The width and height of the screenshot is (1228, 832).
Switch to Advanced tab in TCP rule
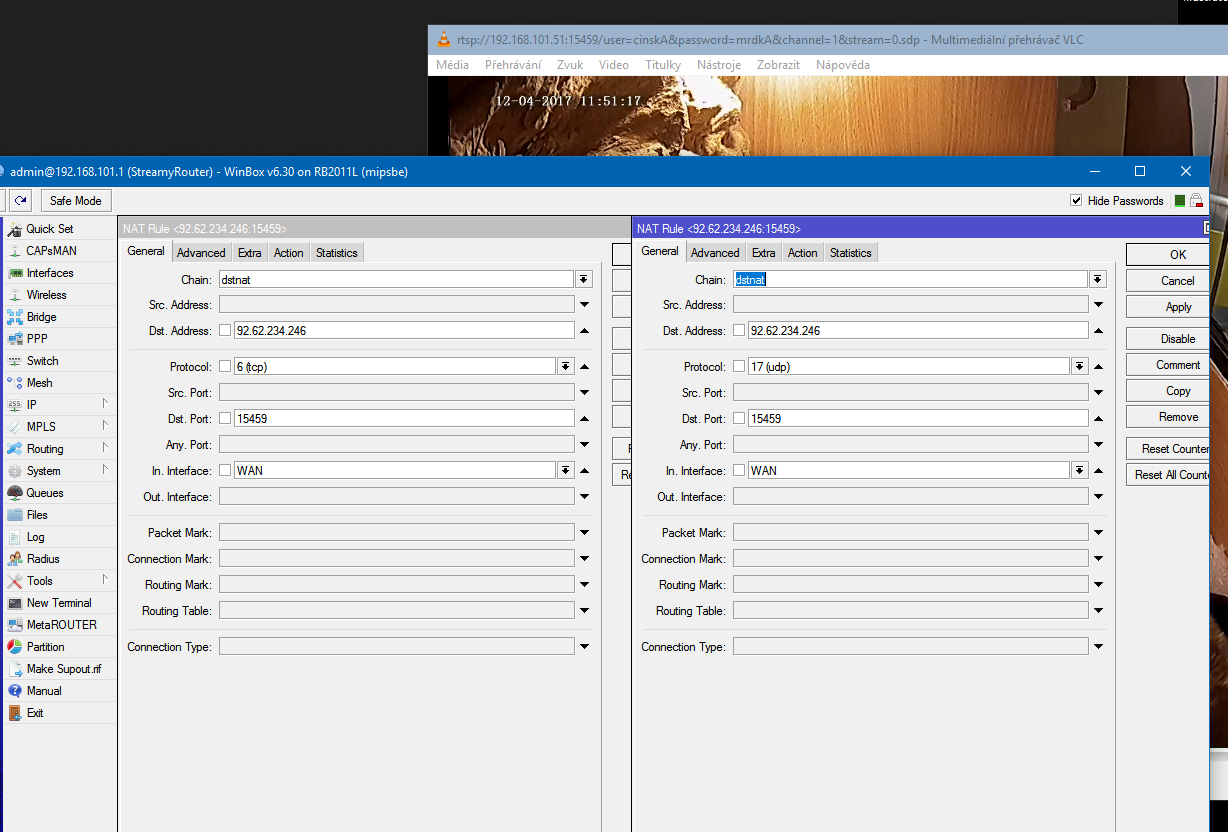coord(201,253)
